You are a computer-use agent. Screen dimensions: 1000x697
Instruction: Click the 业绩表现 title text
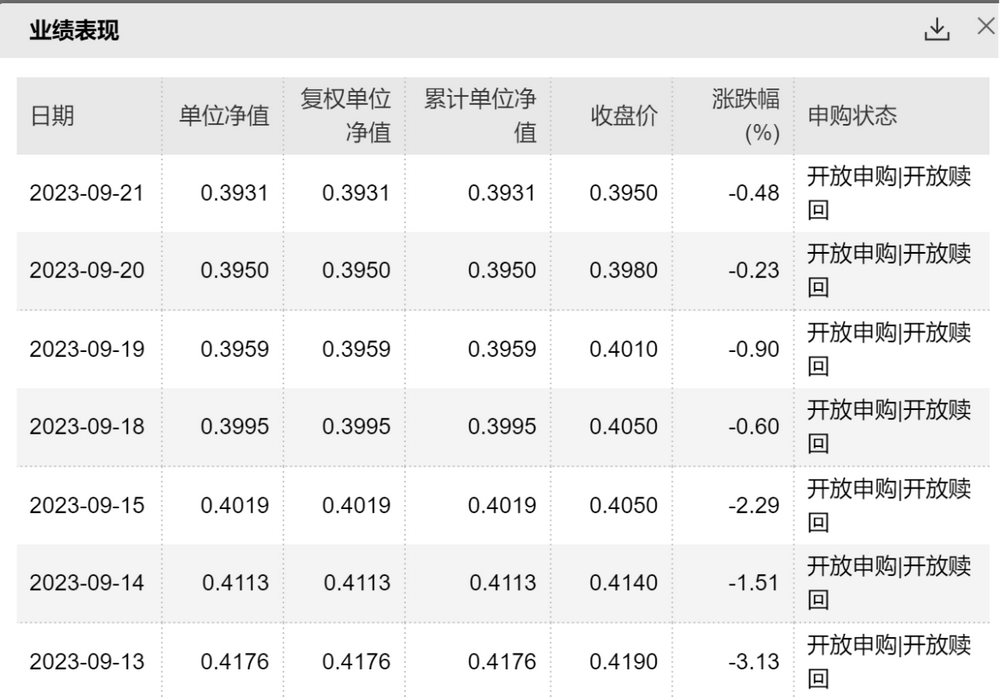[x=74, y=30]
